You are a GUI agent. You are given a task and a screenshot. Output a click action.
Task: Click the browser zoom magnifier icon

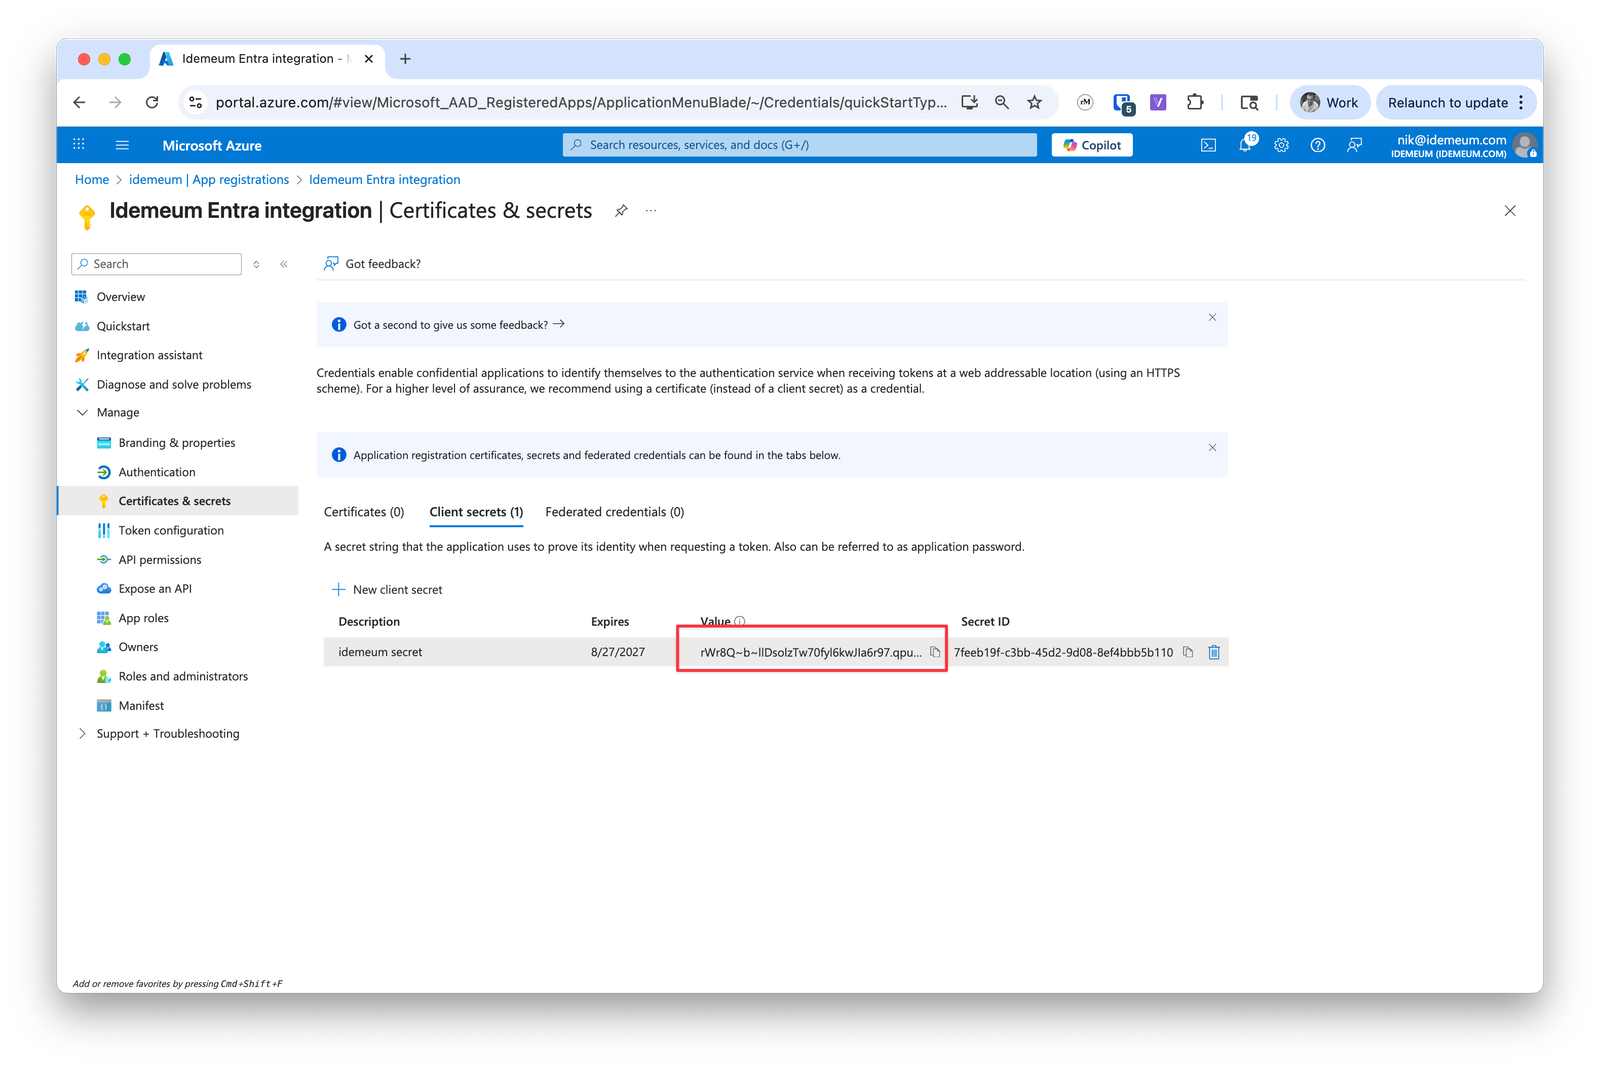point(1002,102)
